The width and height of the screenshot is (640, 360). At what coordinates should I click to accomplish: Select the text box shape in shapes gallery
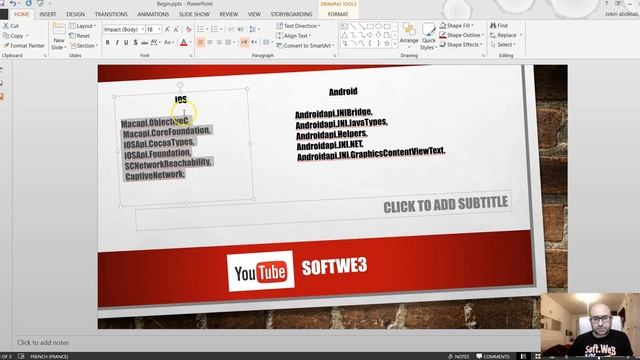344,26
